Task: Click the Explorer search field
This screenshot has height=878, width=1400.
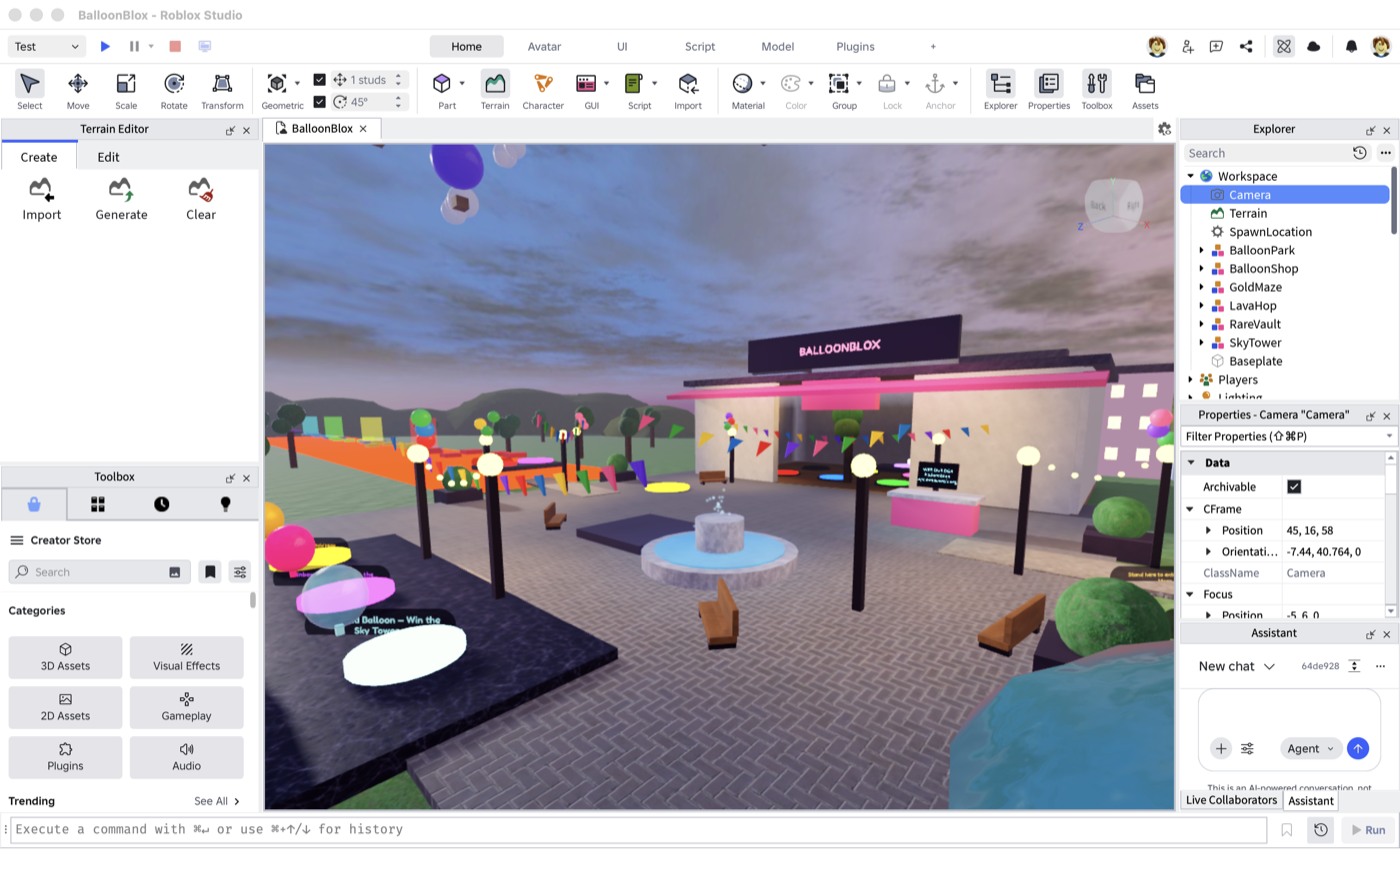Action: (x=1265, y=153)
